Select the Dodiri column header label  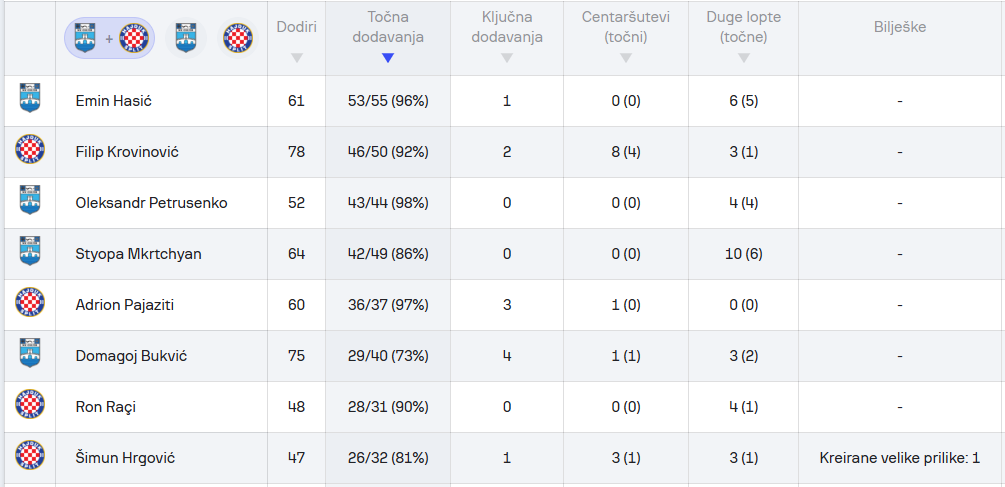pos(296,27)
